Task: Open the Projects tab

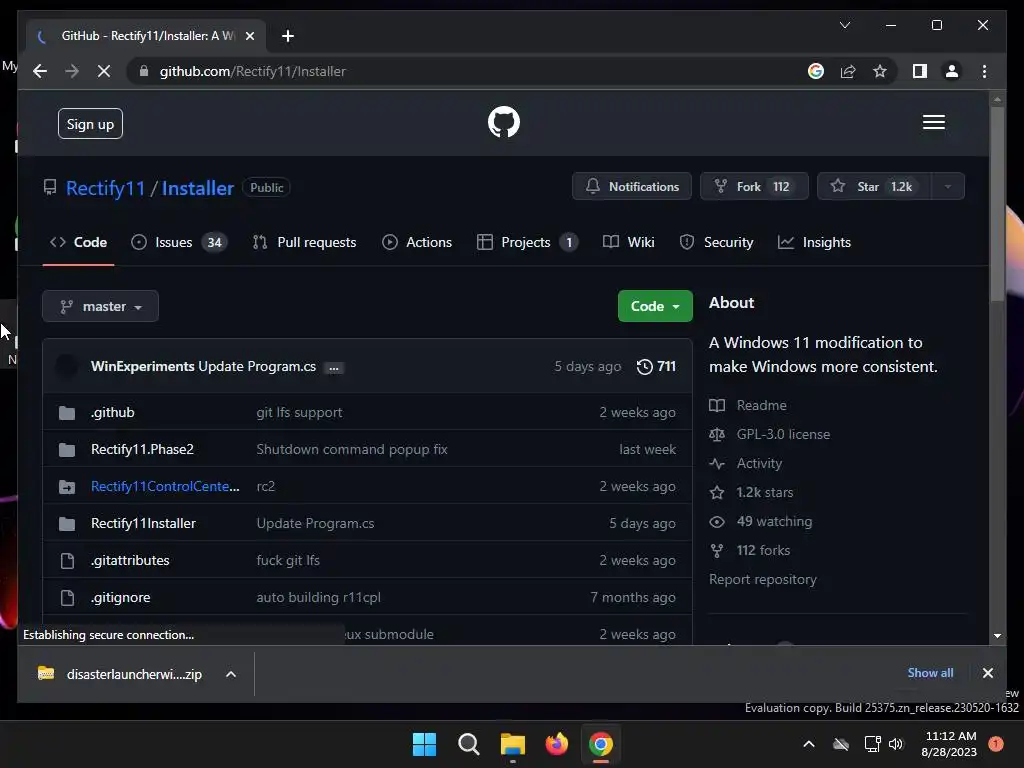Action: [526, 242]
